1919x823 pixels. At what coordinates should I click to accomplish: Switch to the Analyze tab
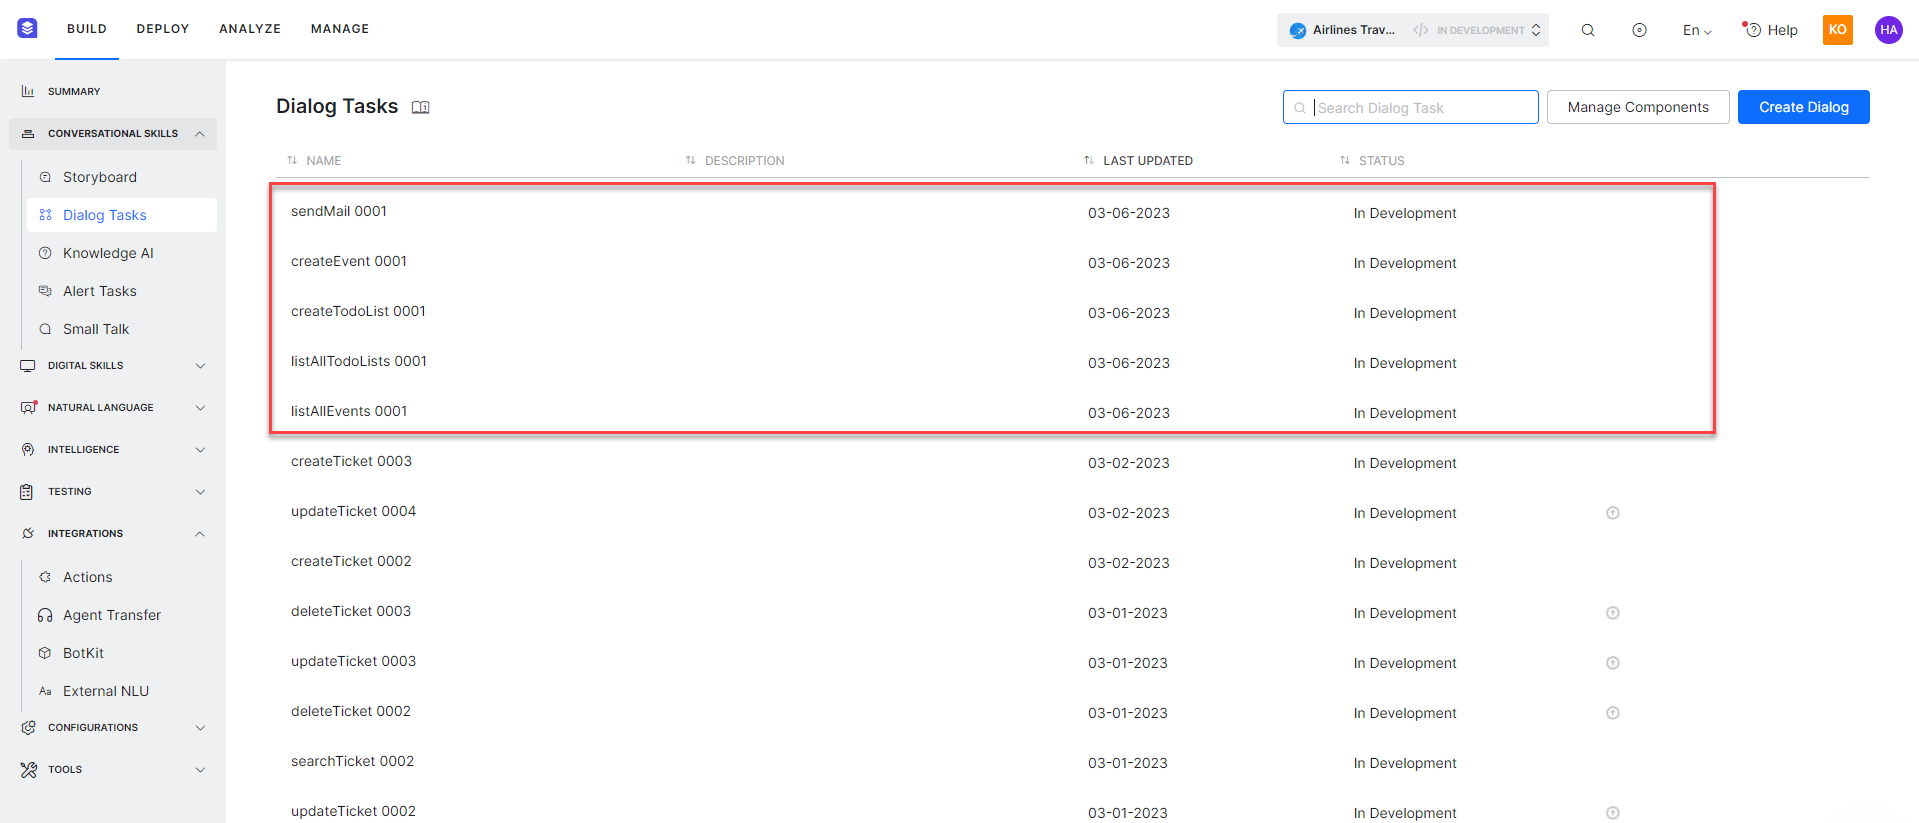pos(250,29)
